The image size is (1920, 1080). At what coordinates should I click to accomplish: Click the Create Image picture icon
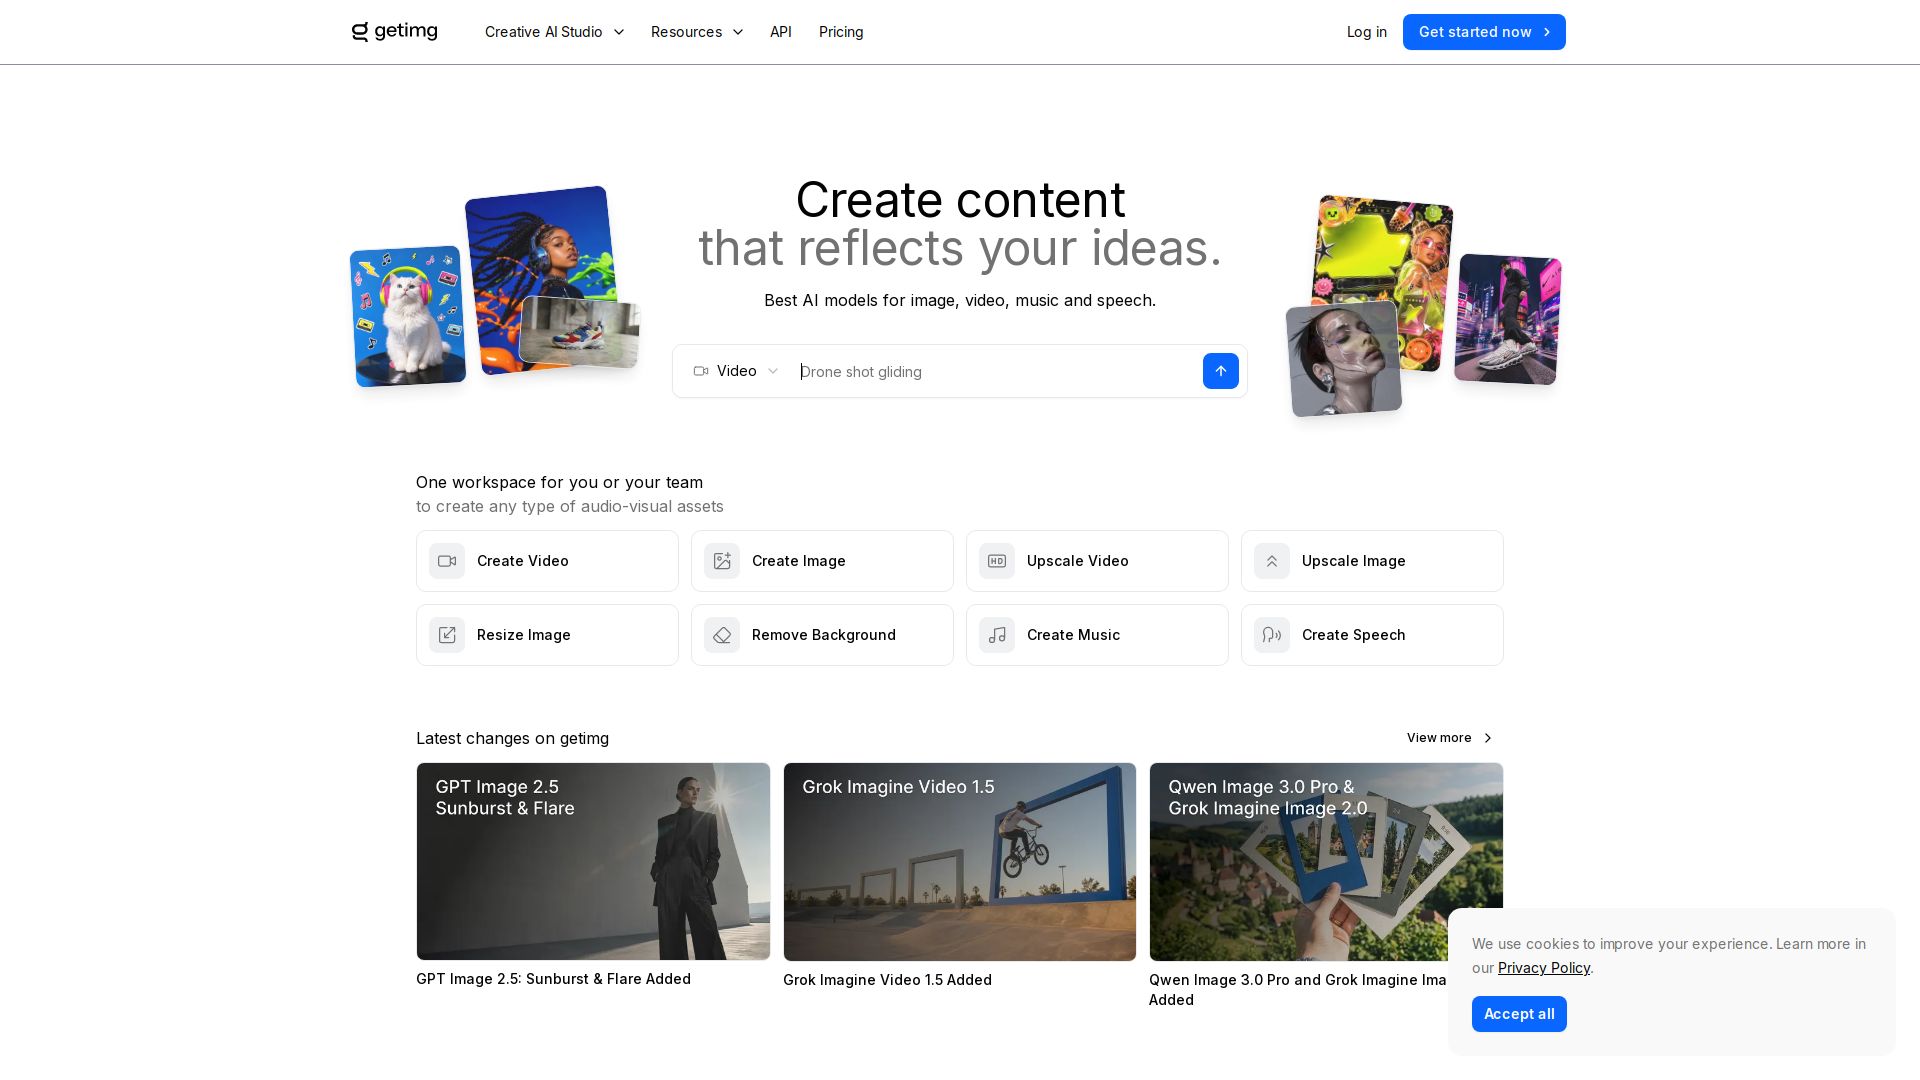(722, 561)
